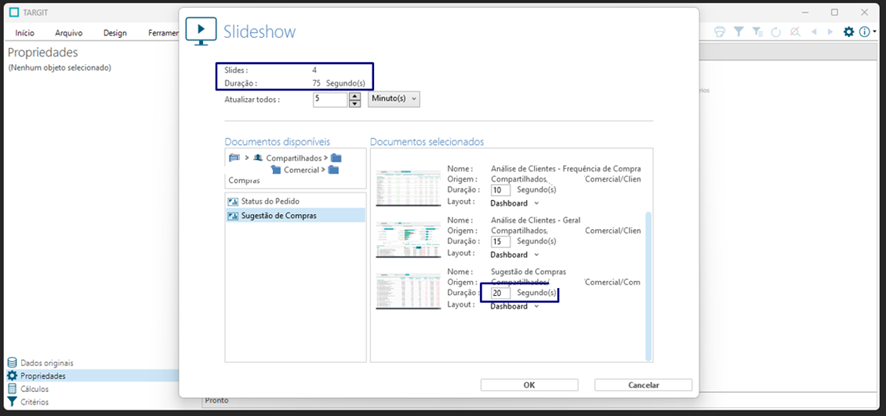The height and width of the screenshot is (416, 886).
Task: Click the crossed-out magnifier icon
Action: point(794,32)
